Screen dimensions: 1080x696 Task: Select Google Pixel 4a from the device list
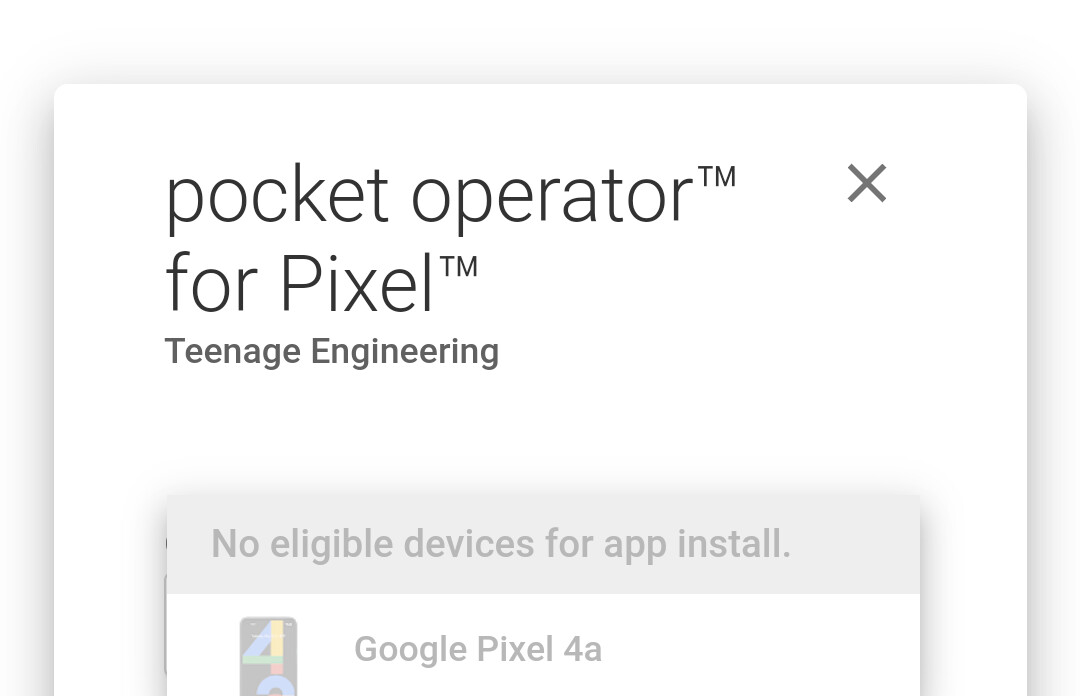pyautogui.click(x=478, y=649)
